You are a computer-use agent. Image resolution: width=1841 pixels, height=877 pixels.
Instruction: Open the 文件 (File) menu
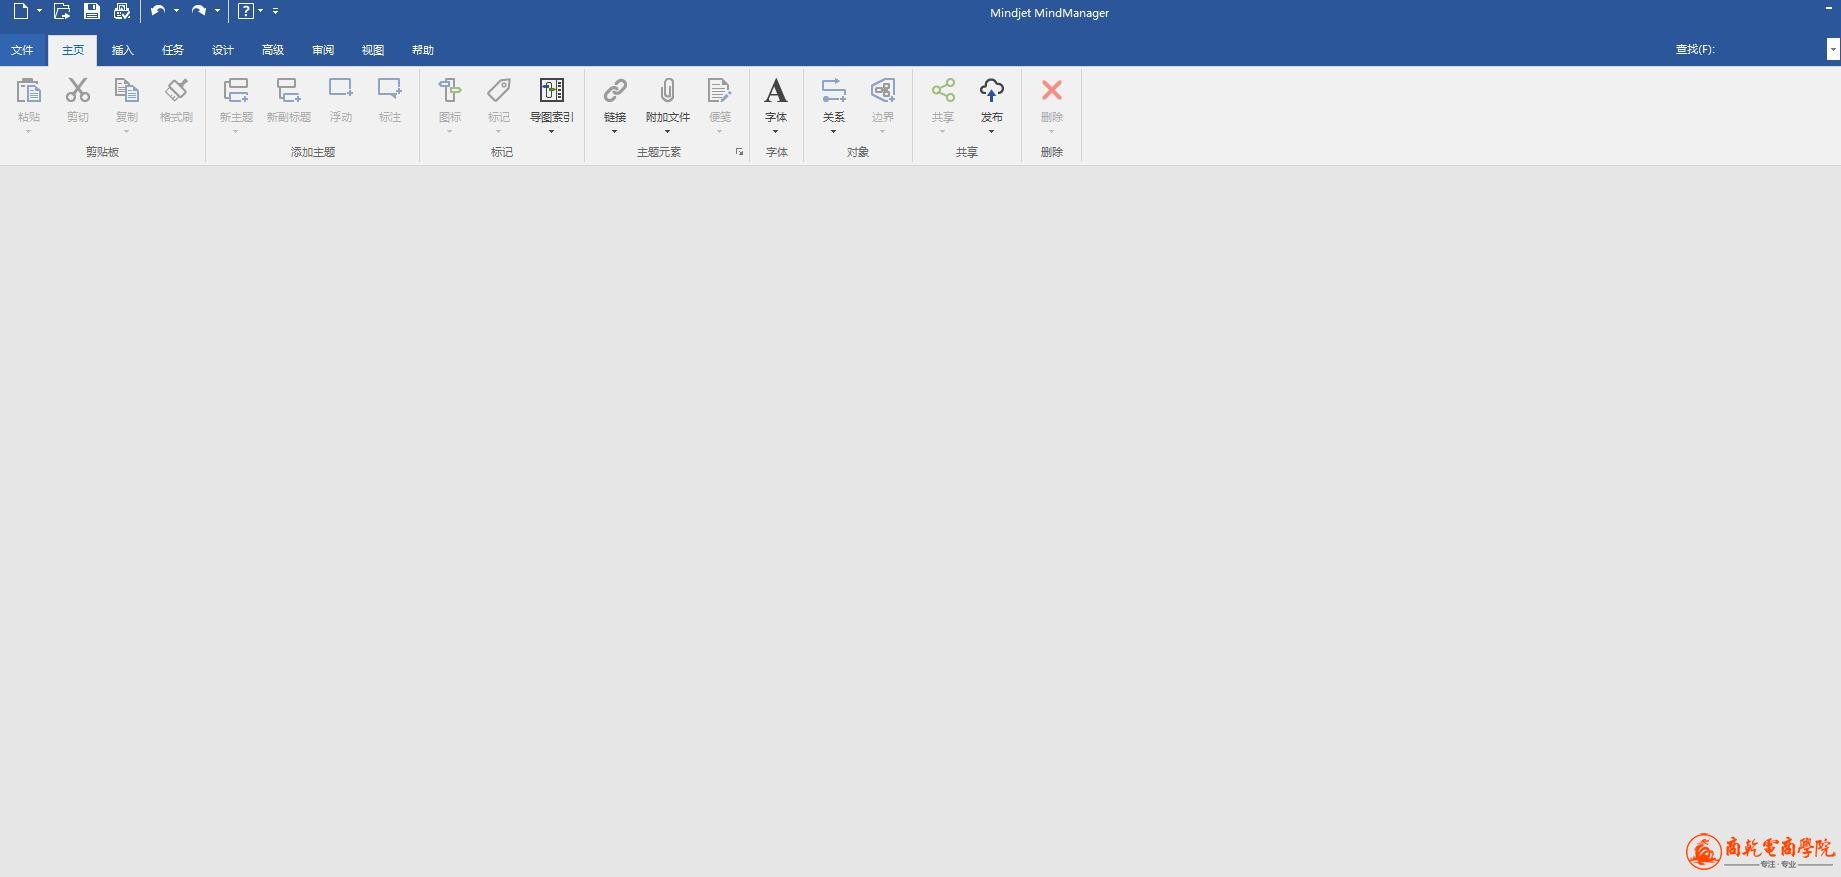(22, 50)
